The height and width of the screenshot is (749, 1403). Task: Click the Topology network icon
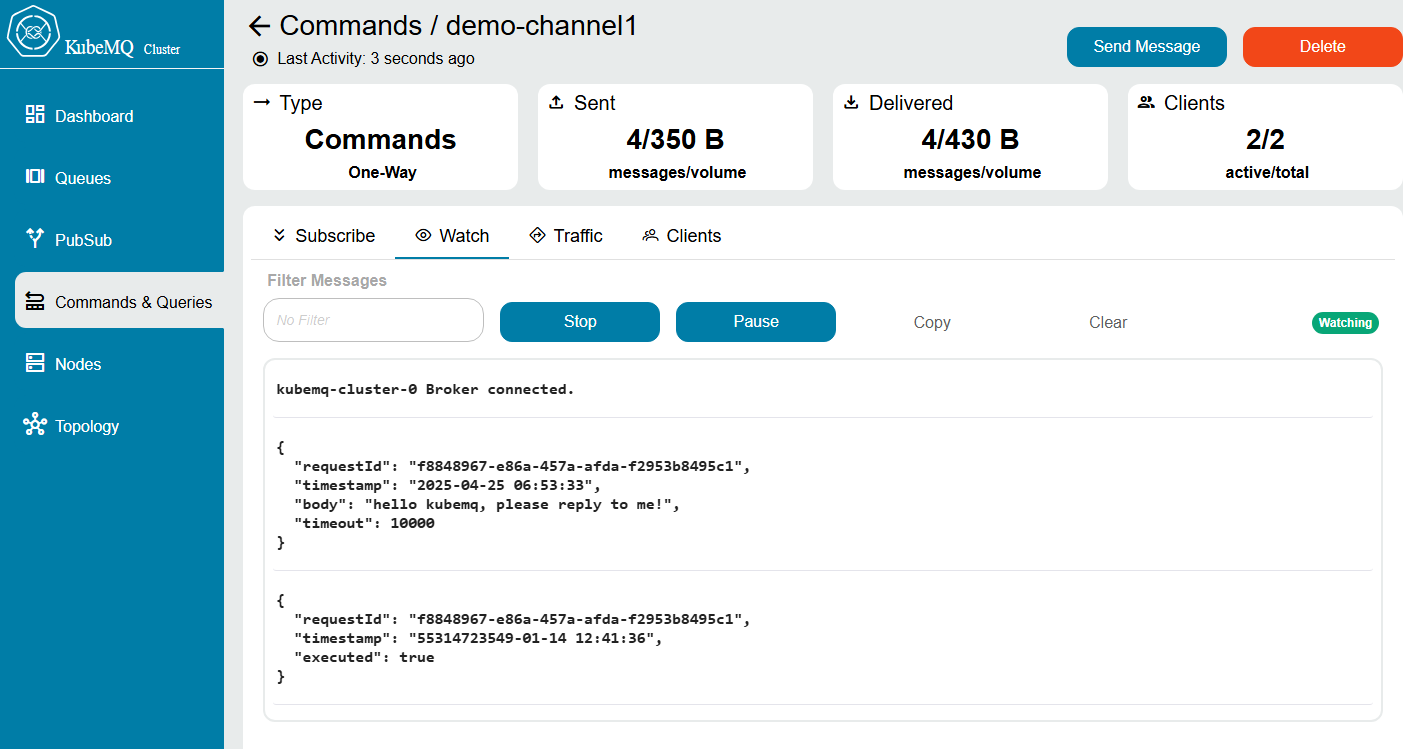pos(35,425)
